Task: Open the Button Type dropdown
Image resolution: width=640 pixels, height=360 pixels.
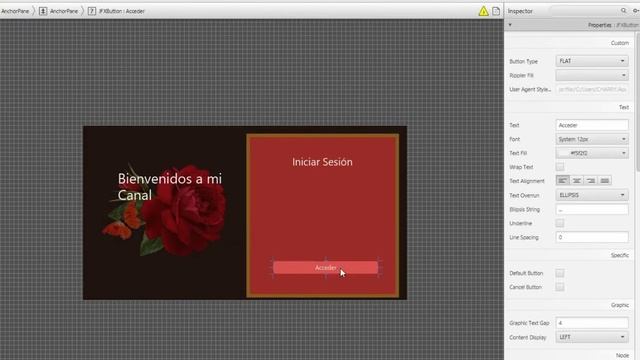Action: (592, 61)
